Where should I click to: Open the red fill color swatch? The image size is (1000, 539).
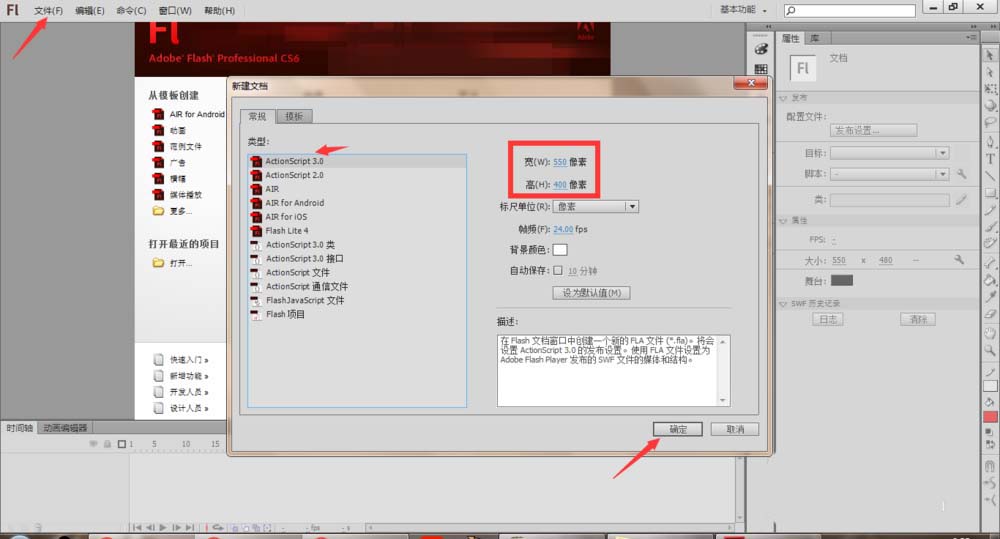click(x=990, y=417)
